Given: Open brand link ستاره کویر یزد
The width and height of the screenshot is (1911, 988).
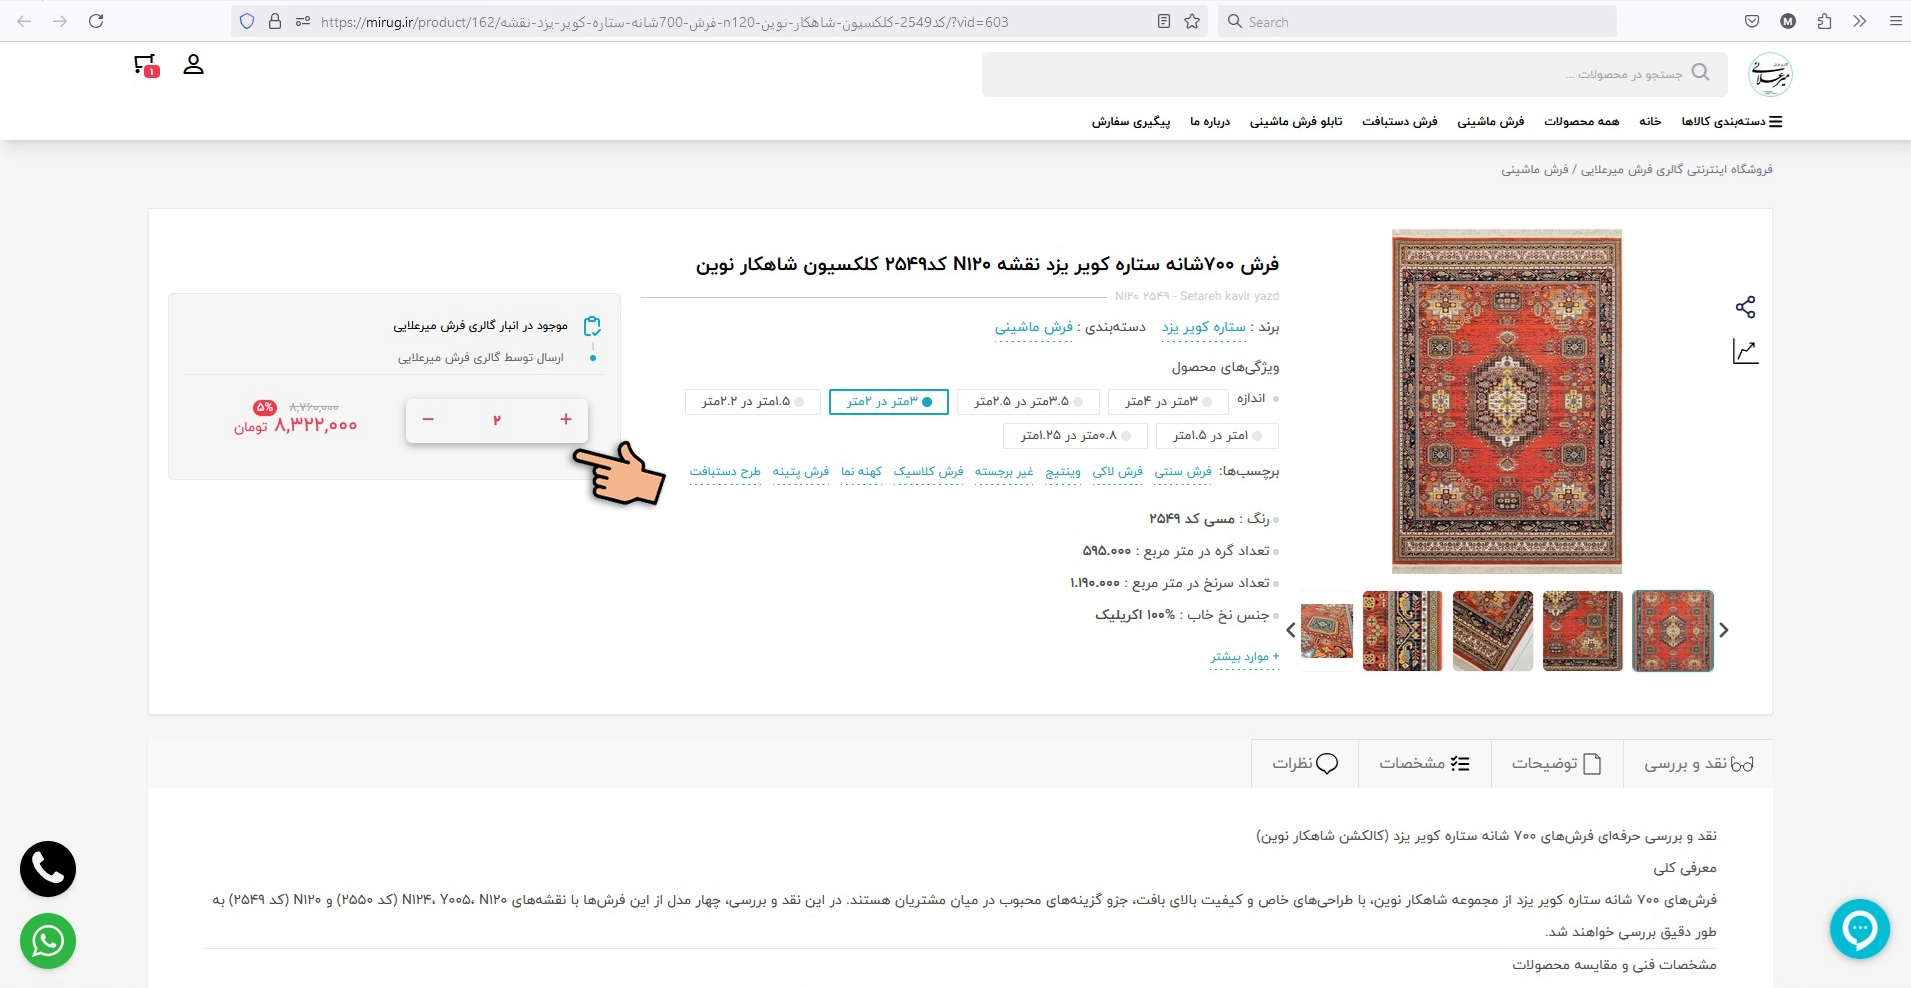Looking at the screenshot, I should click(1204, 327).
